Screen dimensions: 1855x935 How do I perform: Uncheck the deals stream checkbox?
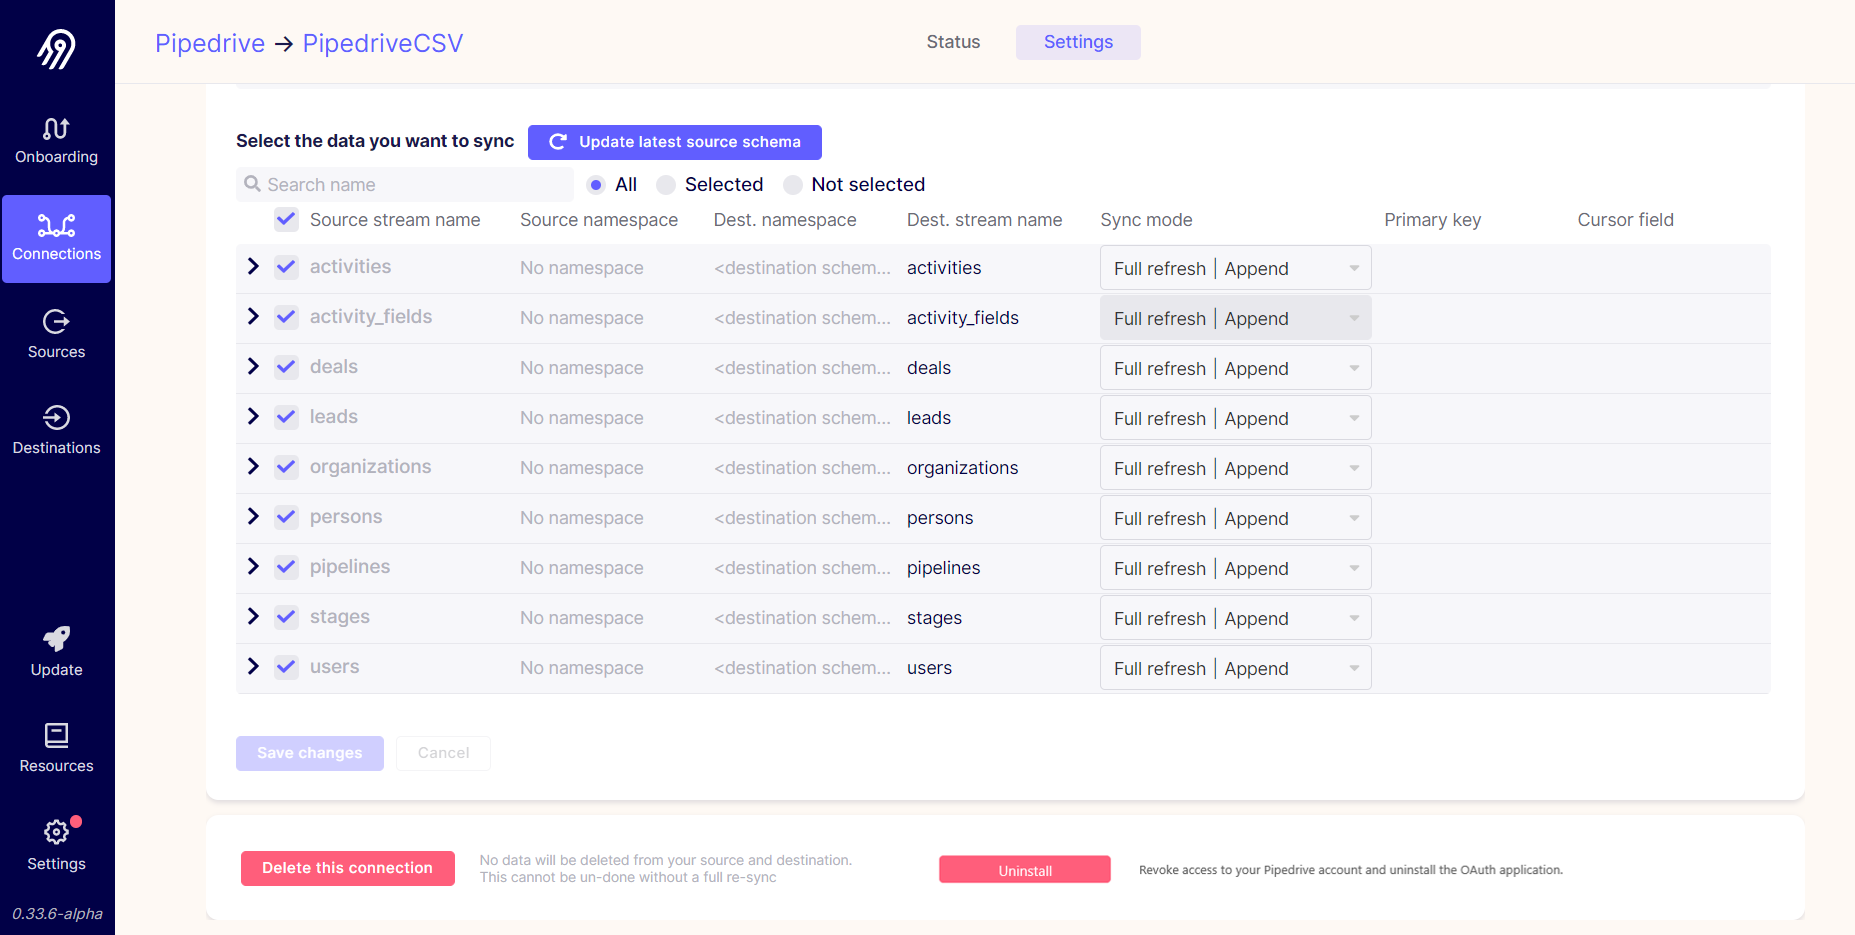(x=286, y=367)
